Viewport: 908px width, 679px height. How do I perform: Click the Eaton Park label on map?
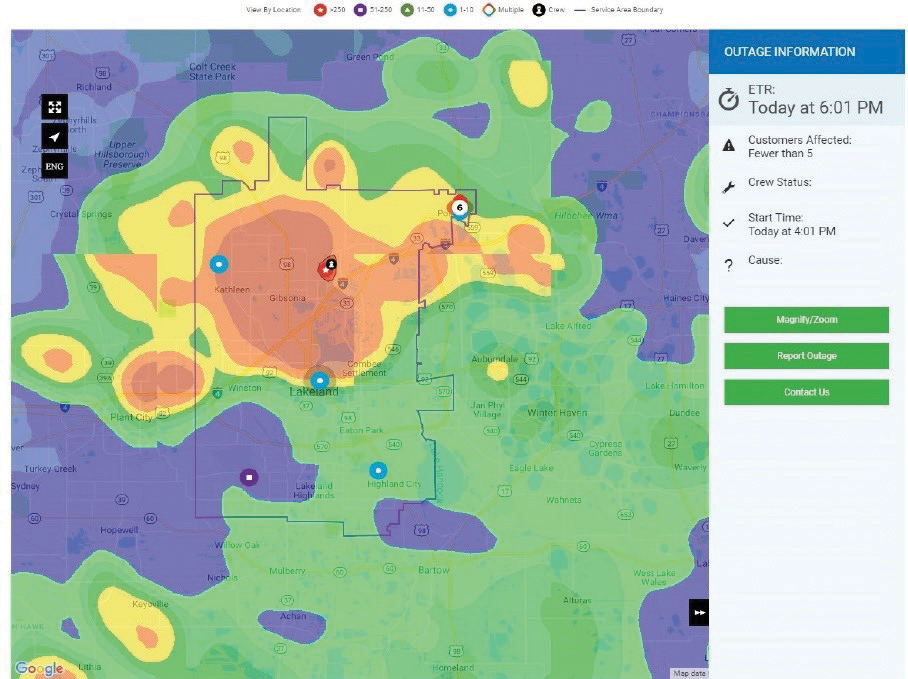(x=361, y=430)
